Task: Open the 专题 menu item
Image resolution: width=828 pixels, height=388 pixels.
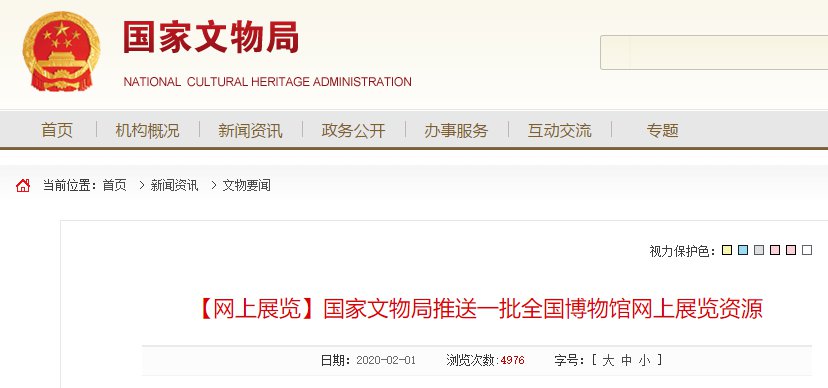Action: pyautogui.click(x=662, y=130)
